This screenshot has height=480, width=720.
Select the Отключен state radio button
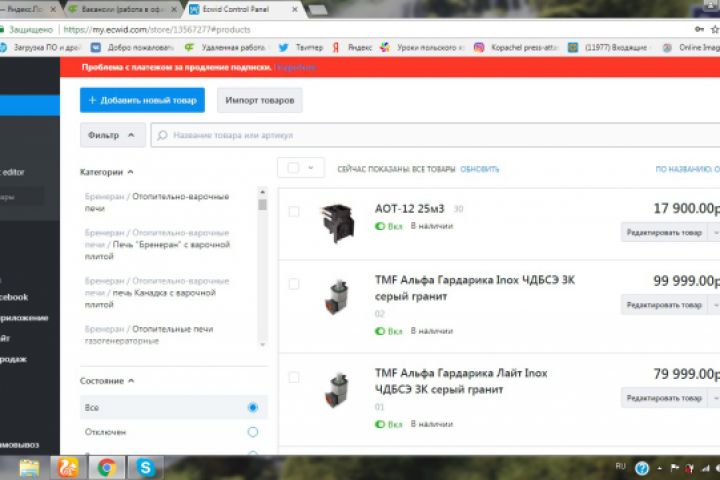point(253,432)
